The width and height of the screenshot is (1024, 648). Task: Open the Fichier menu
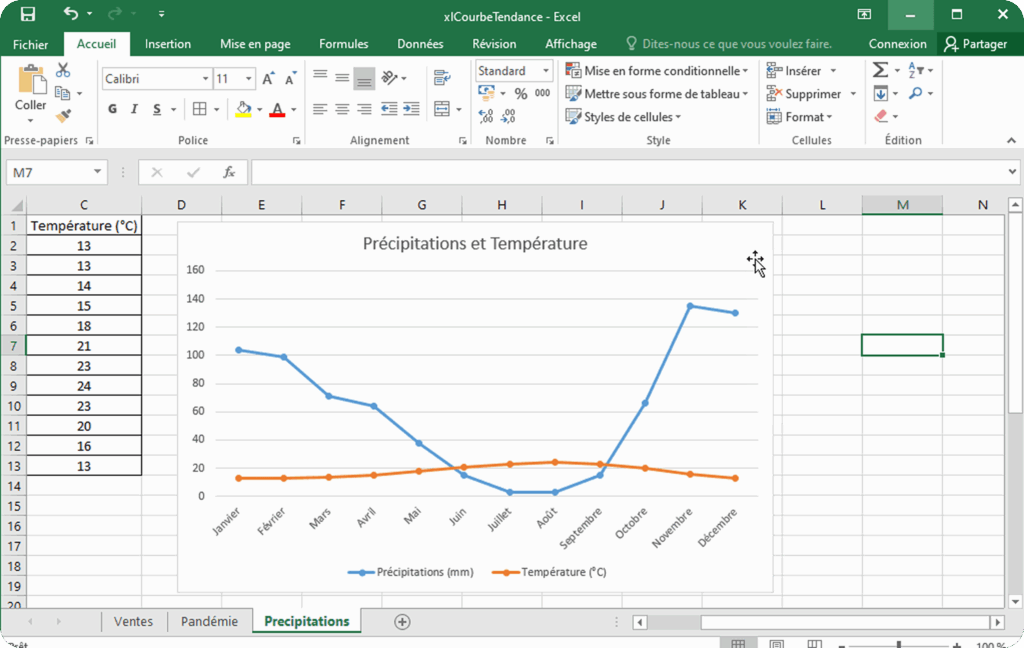(x=31, y=44)
